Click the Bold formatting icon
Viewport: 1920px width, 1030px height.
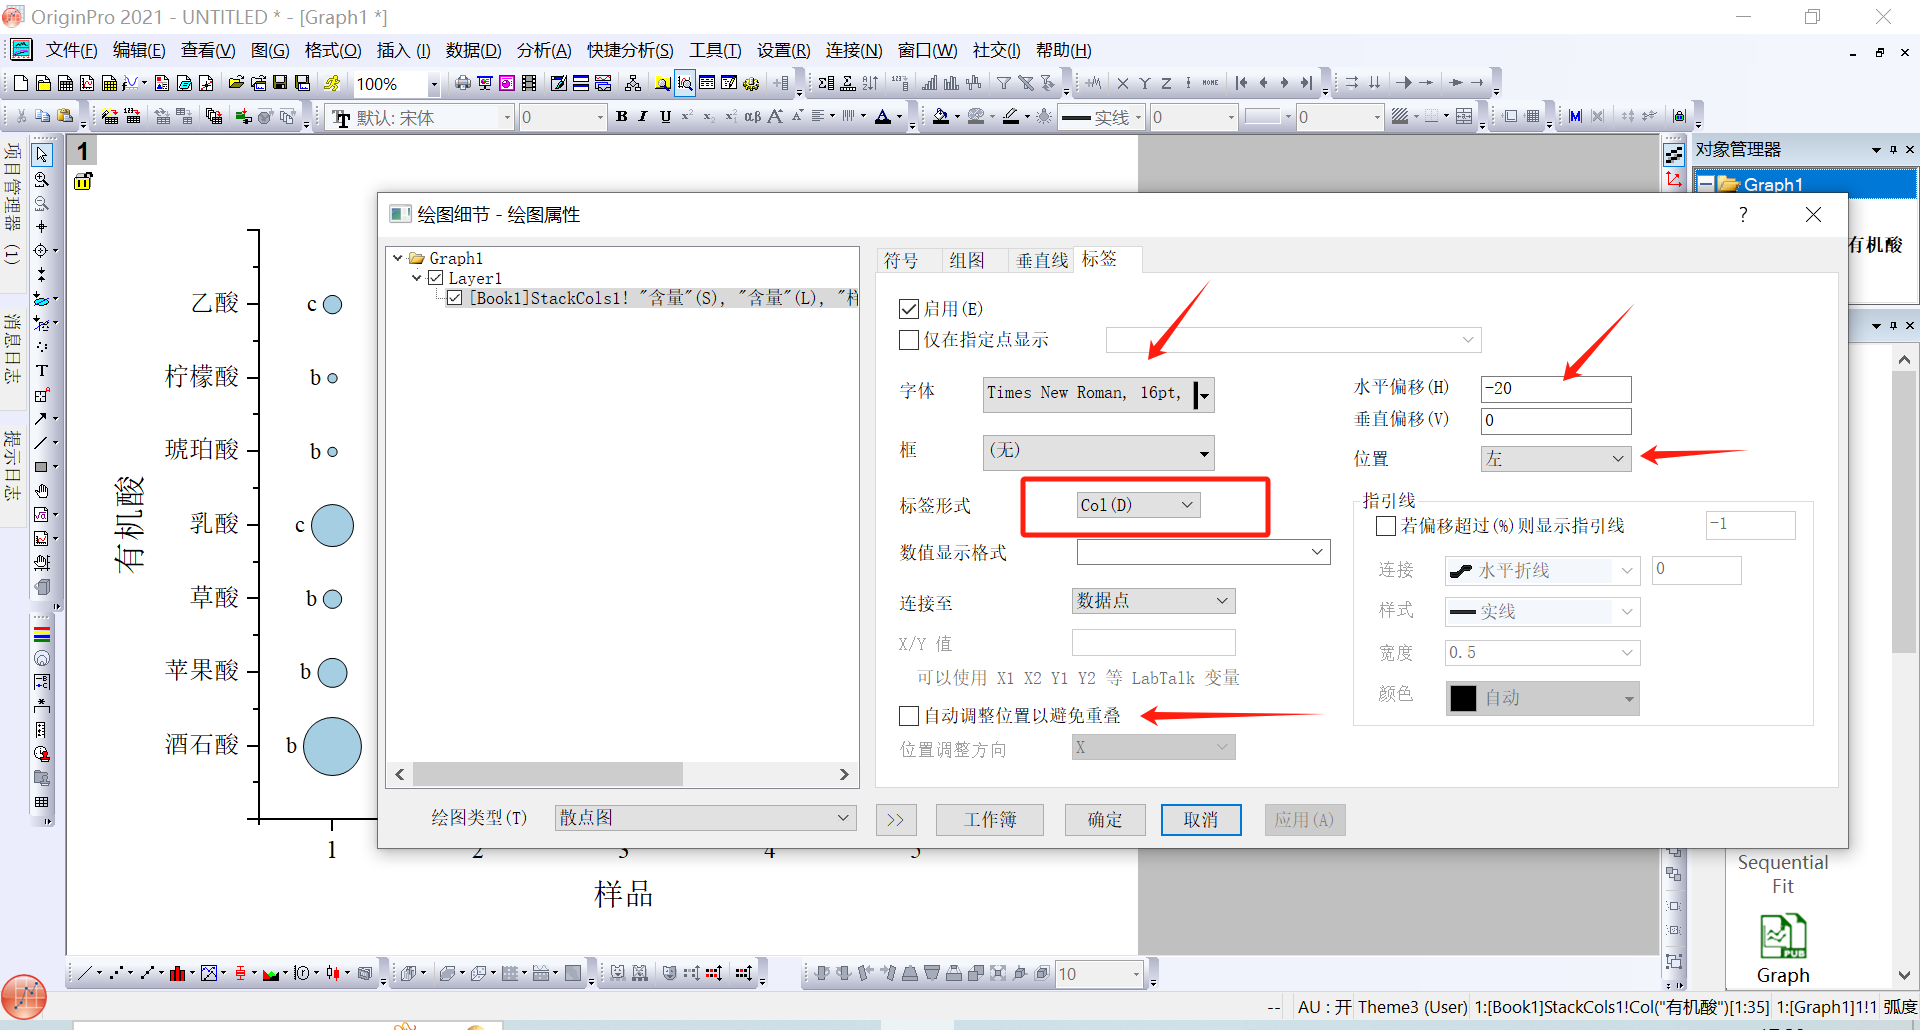click(621, 117)
